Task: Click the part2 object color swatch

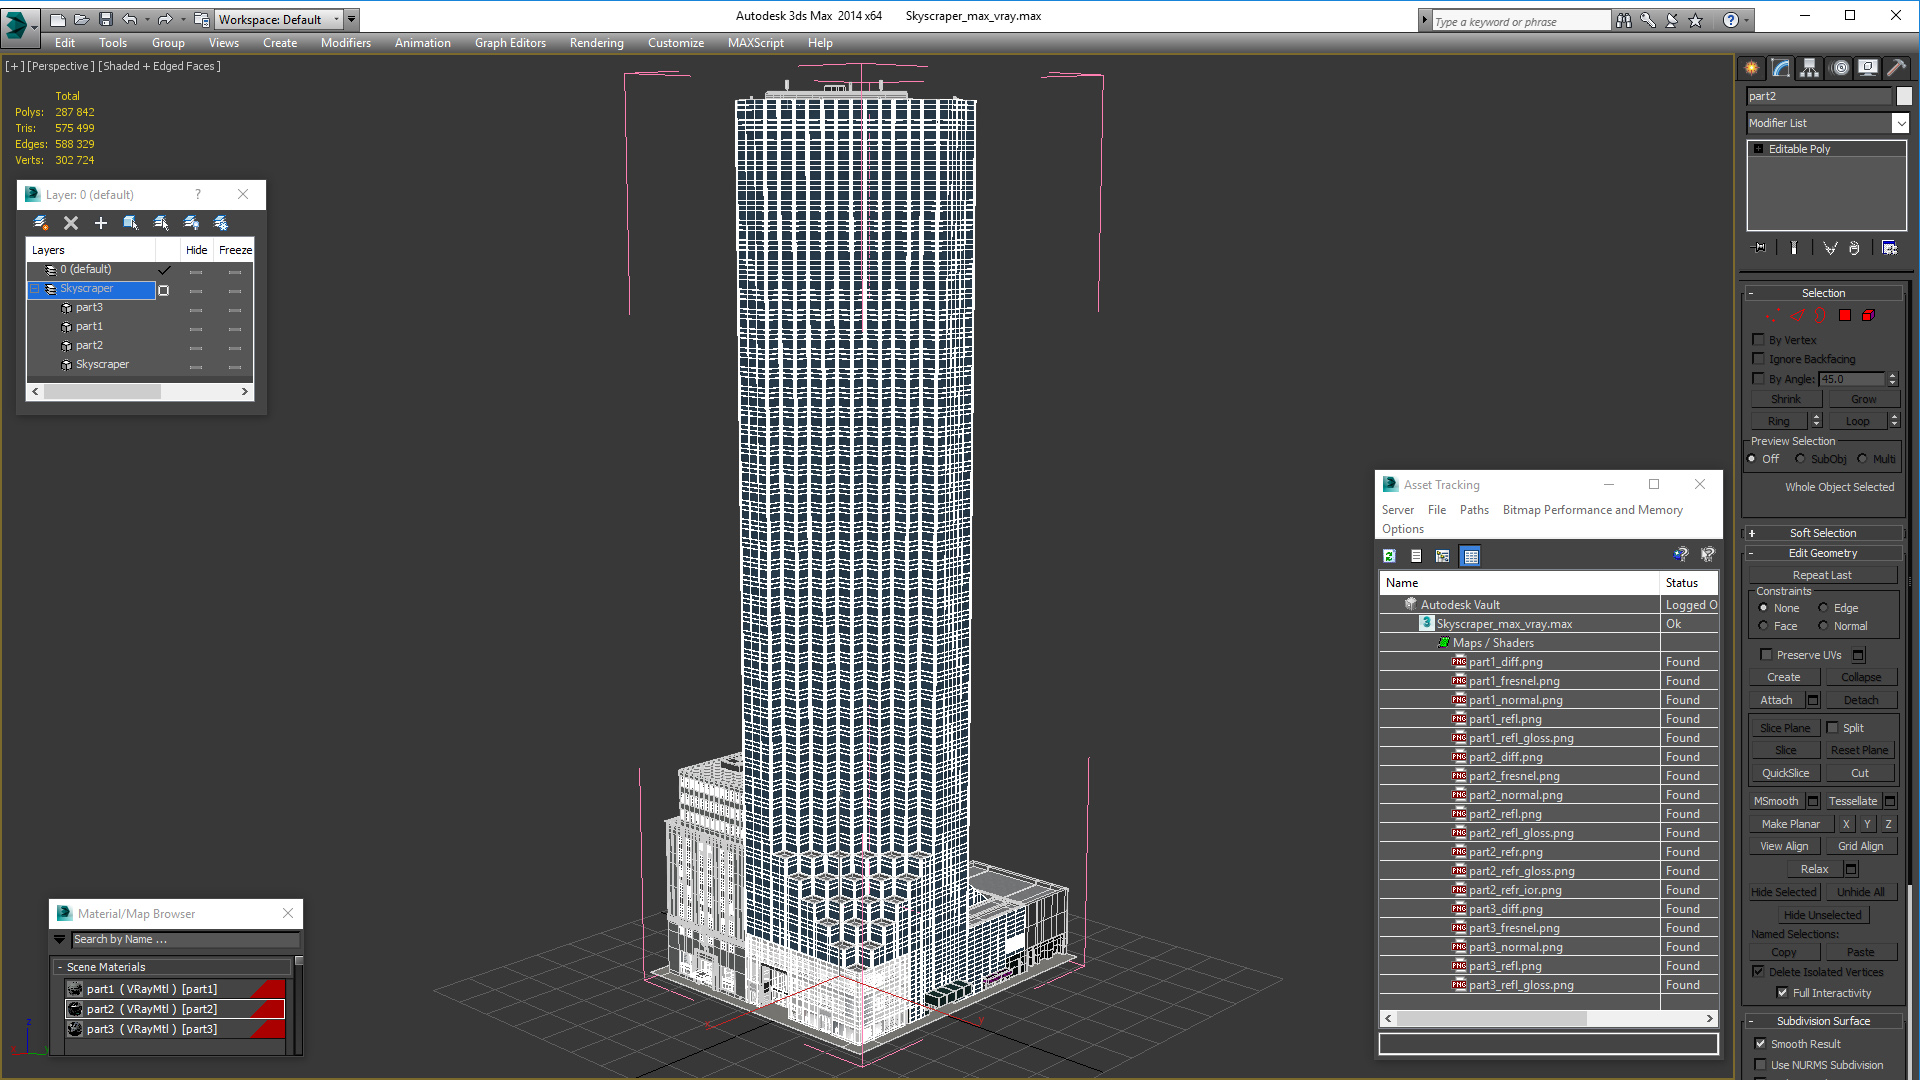Action: tap(1904, 96)
